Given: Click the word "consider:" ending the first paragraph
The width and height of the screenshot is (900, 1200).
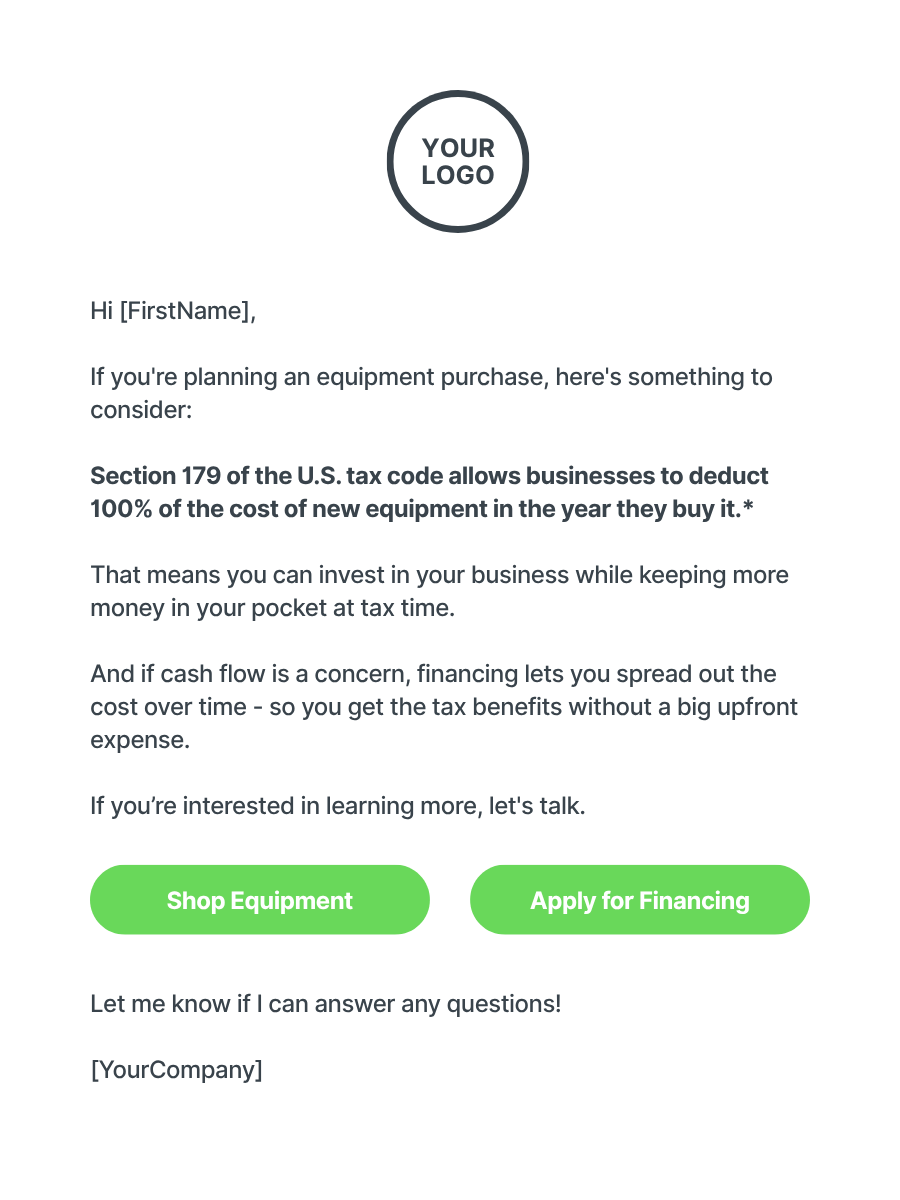Looking at the screenshot, I should [141, 410].
